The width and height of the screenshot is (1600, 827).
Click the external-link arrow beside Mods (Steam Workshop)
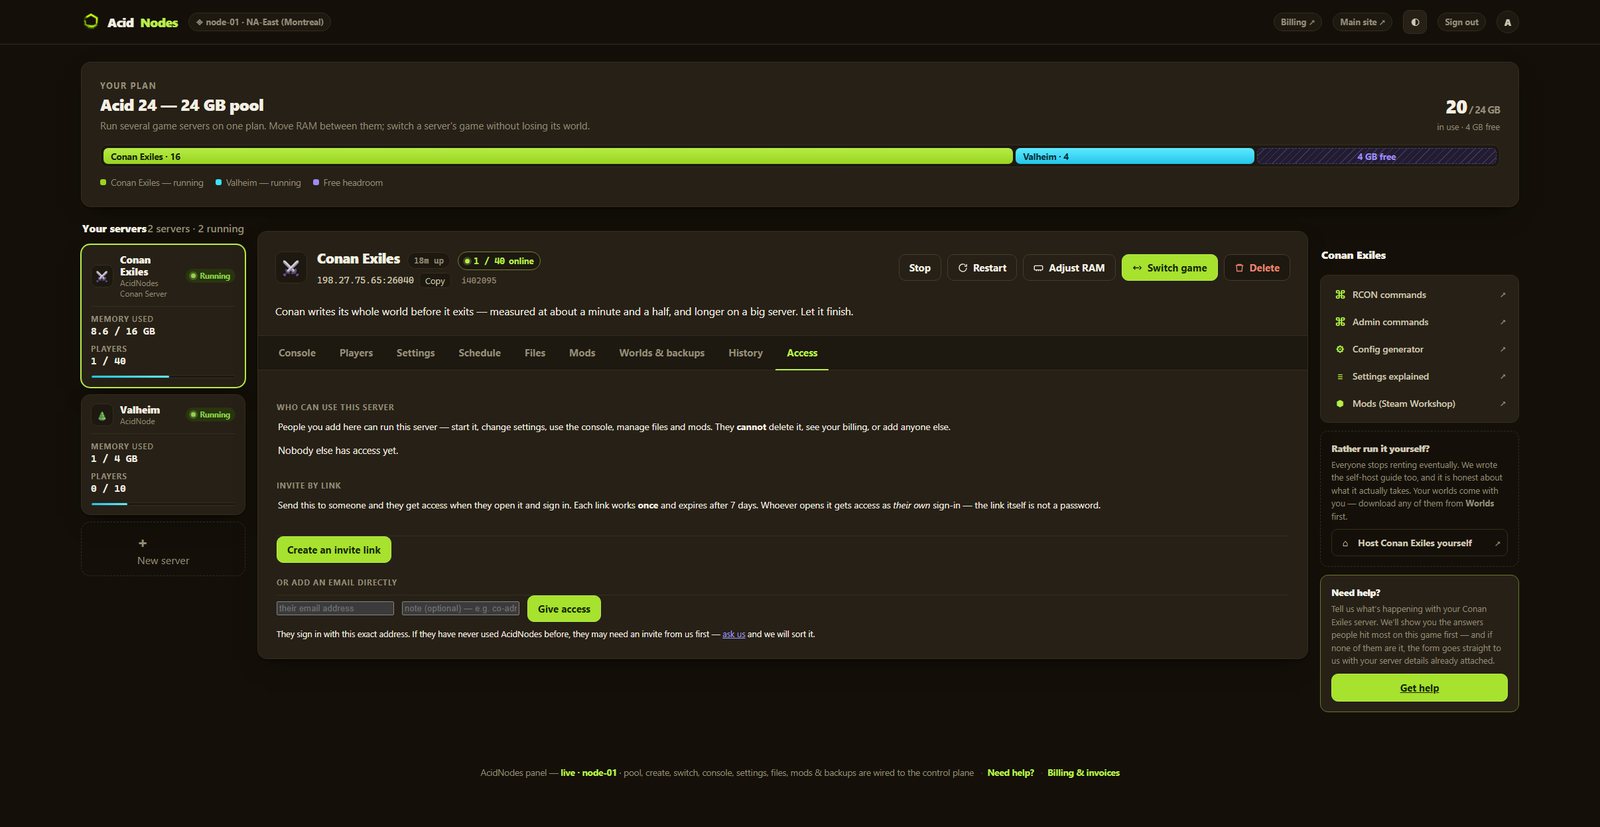point(1503,404)
